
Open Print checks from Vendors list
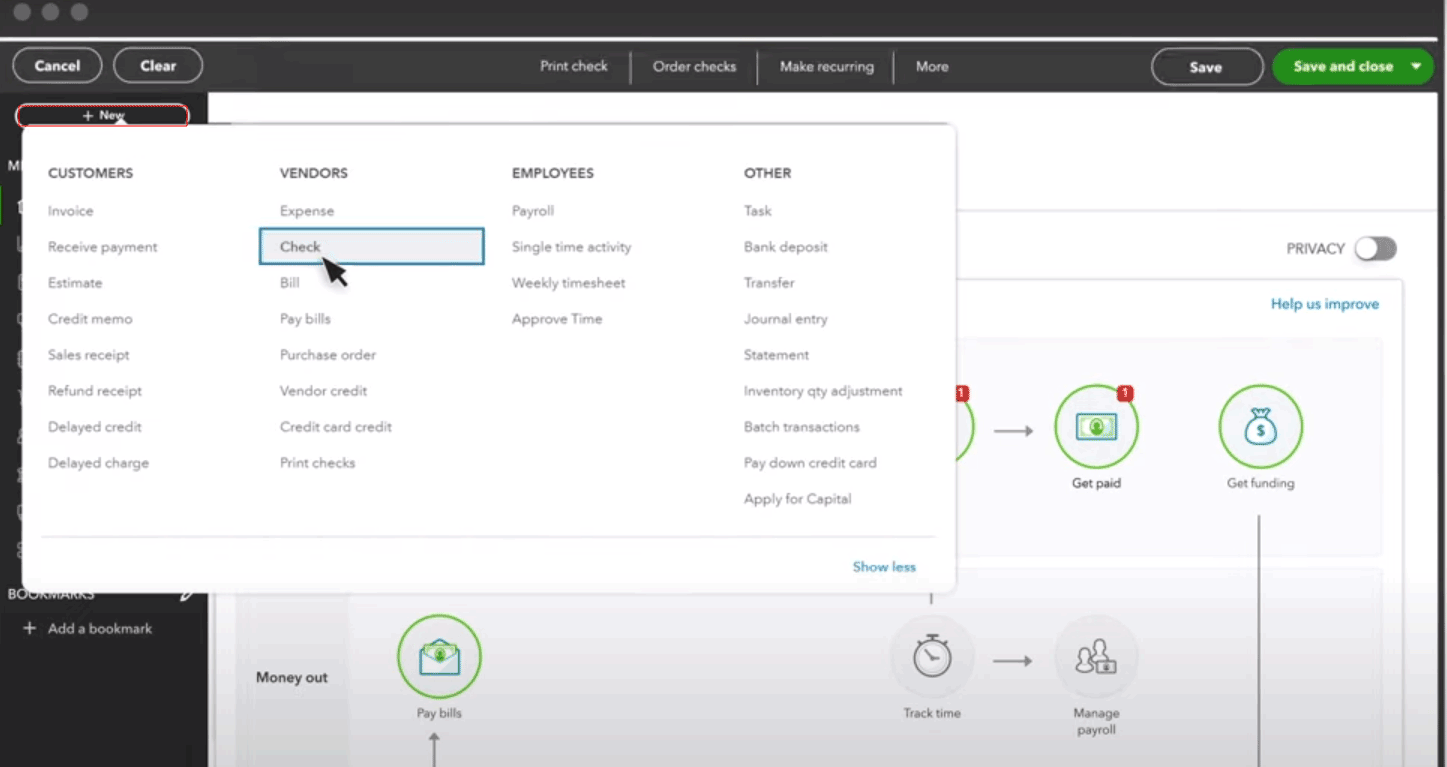[317, 463]
